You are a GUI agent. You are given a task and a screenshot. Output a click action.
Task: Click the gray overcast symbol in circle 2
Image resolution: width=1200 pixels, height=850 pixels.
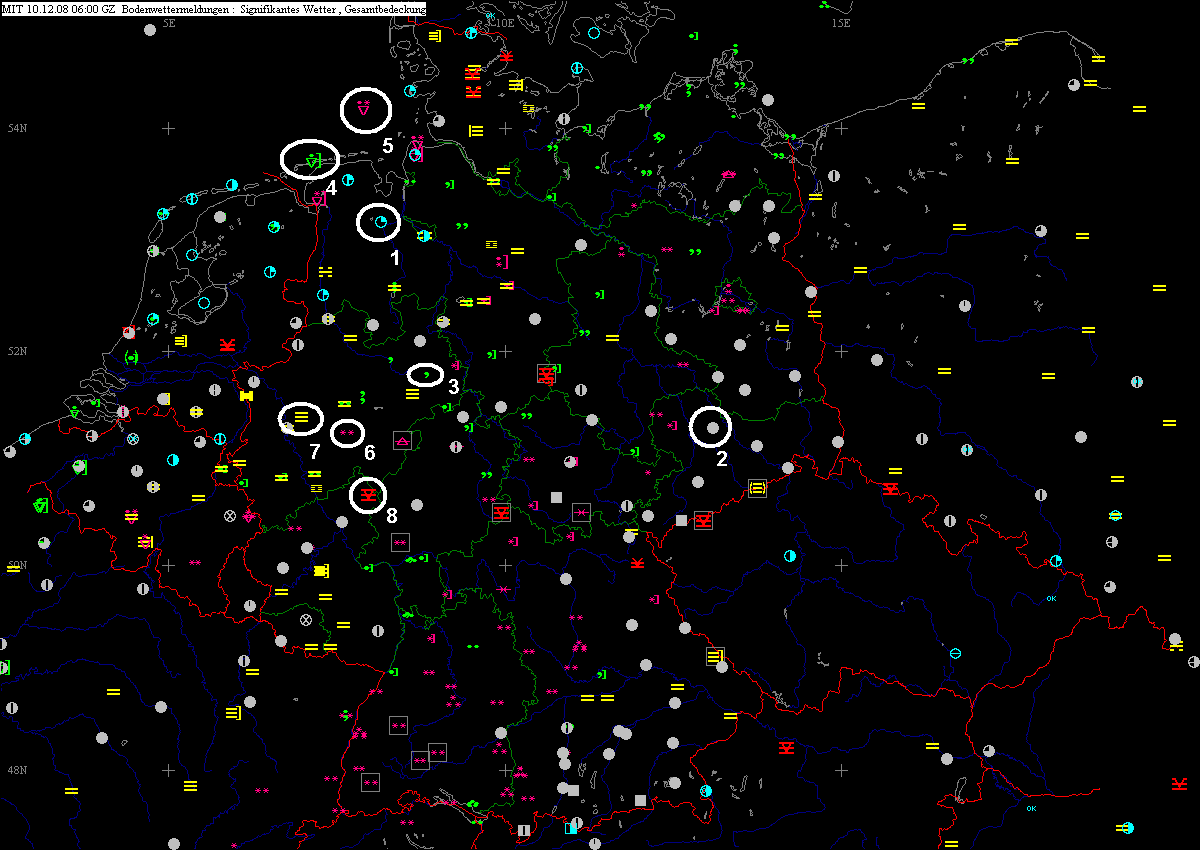(x=711, y=428)
